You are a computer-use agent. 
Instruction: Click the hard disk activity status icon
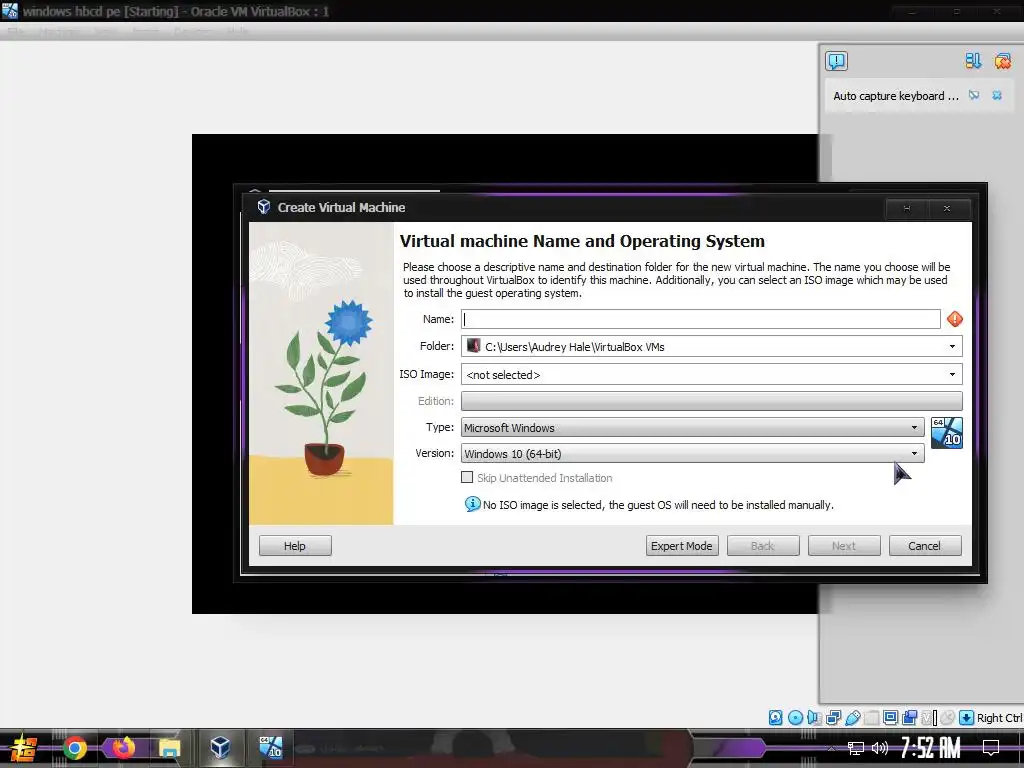tap(775, 718)
